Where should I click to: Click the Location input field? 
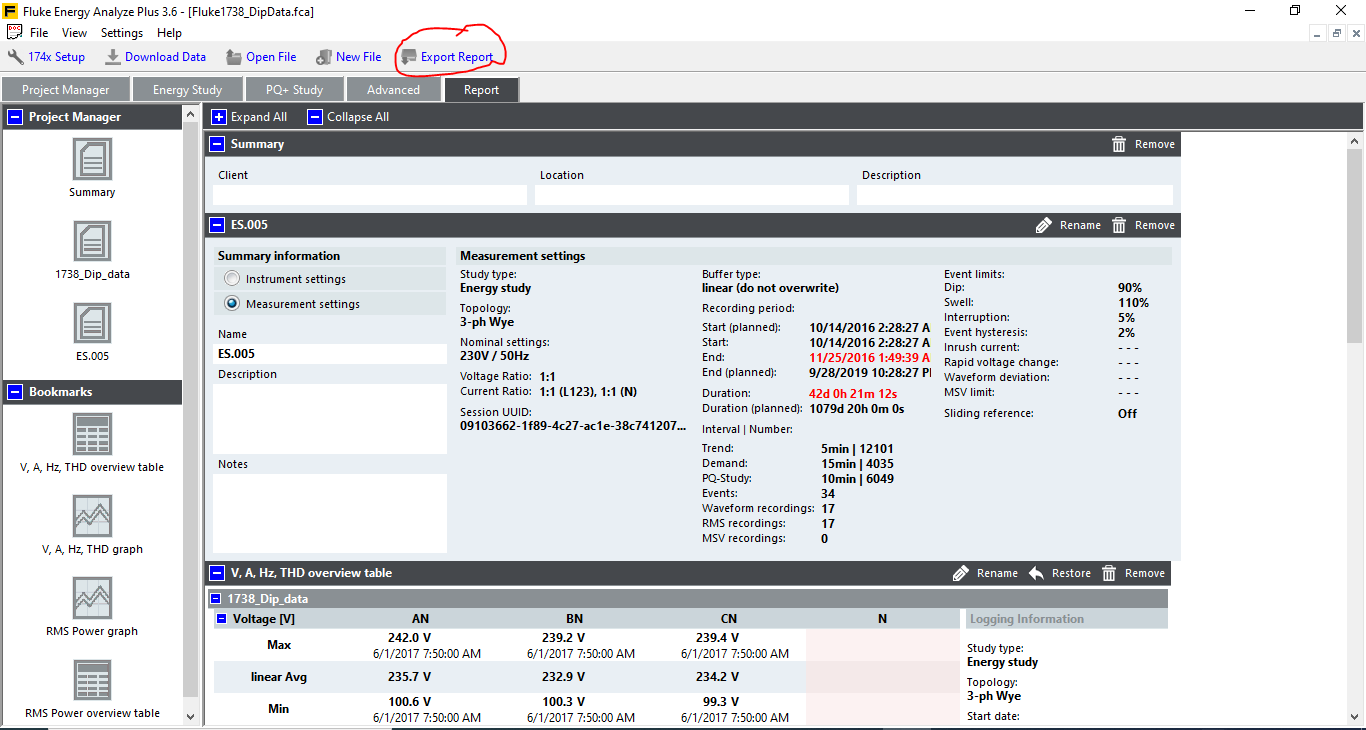[x=692, y=195]
